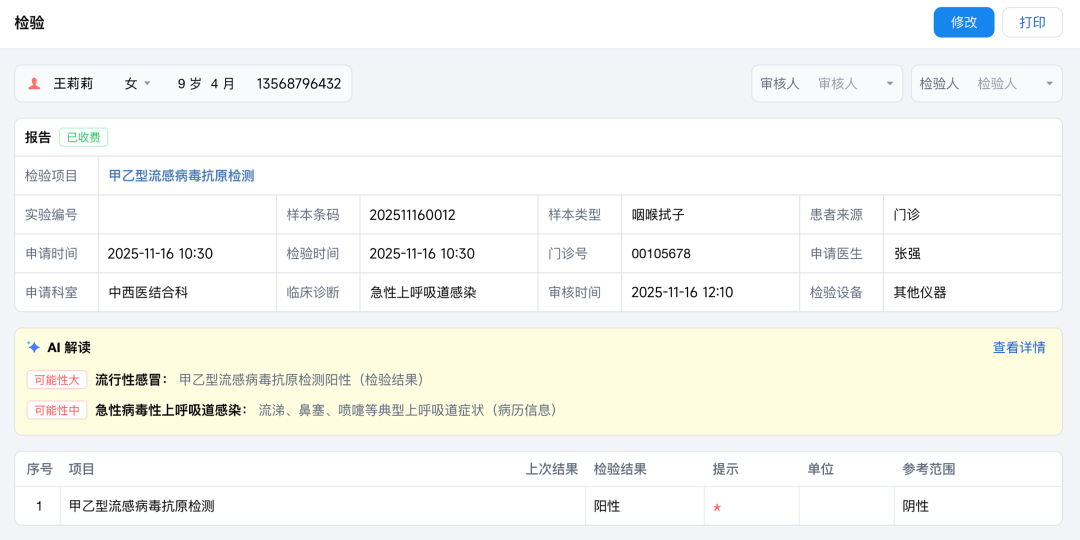Open 查看详情 link in AI panel
This screenshot has width=1080, height=540.
(1018, 348)
